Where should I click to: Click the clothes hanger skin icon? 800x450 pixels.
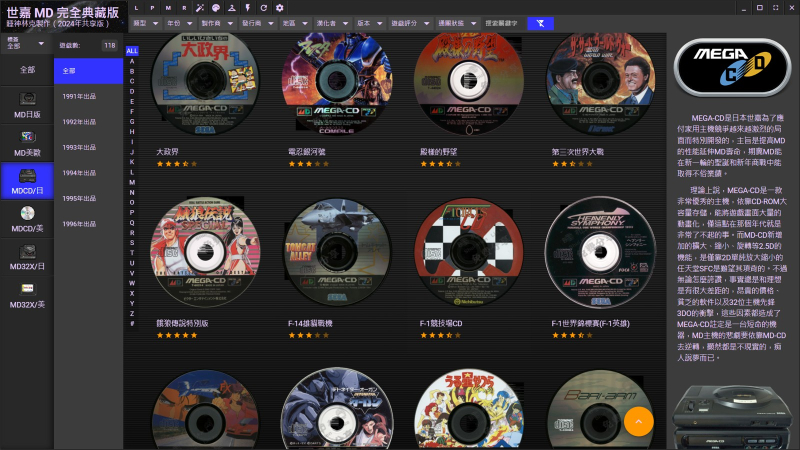232,8
